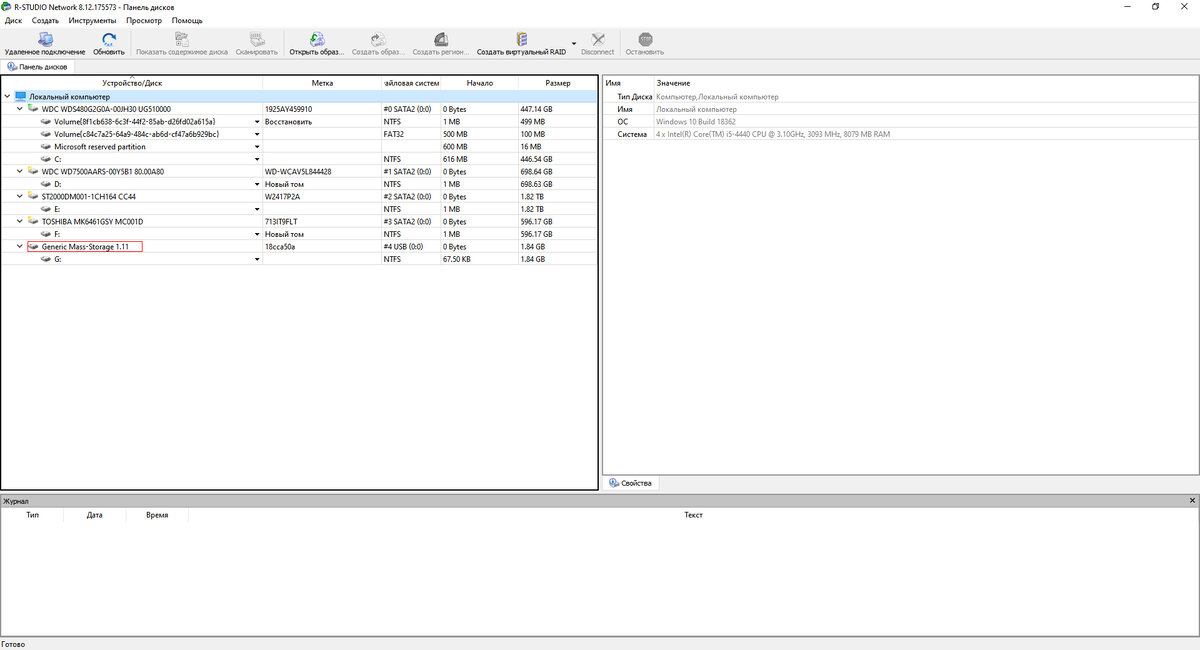This screenshot has height=650, width=1200.
Task: Click the Открыть образ toolbar icon
Action: pos(316,39)
